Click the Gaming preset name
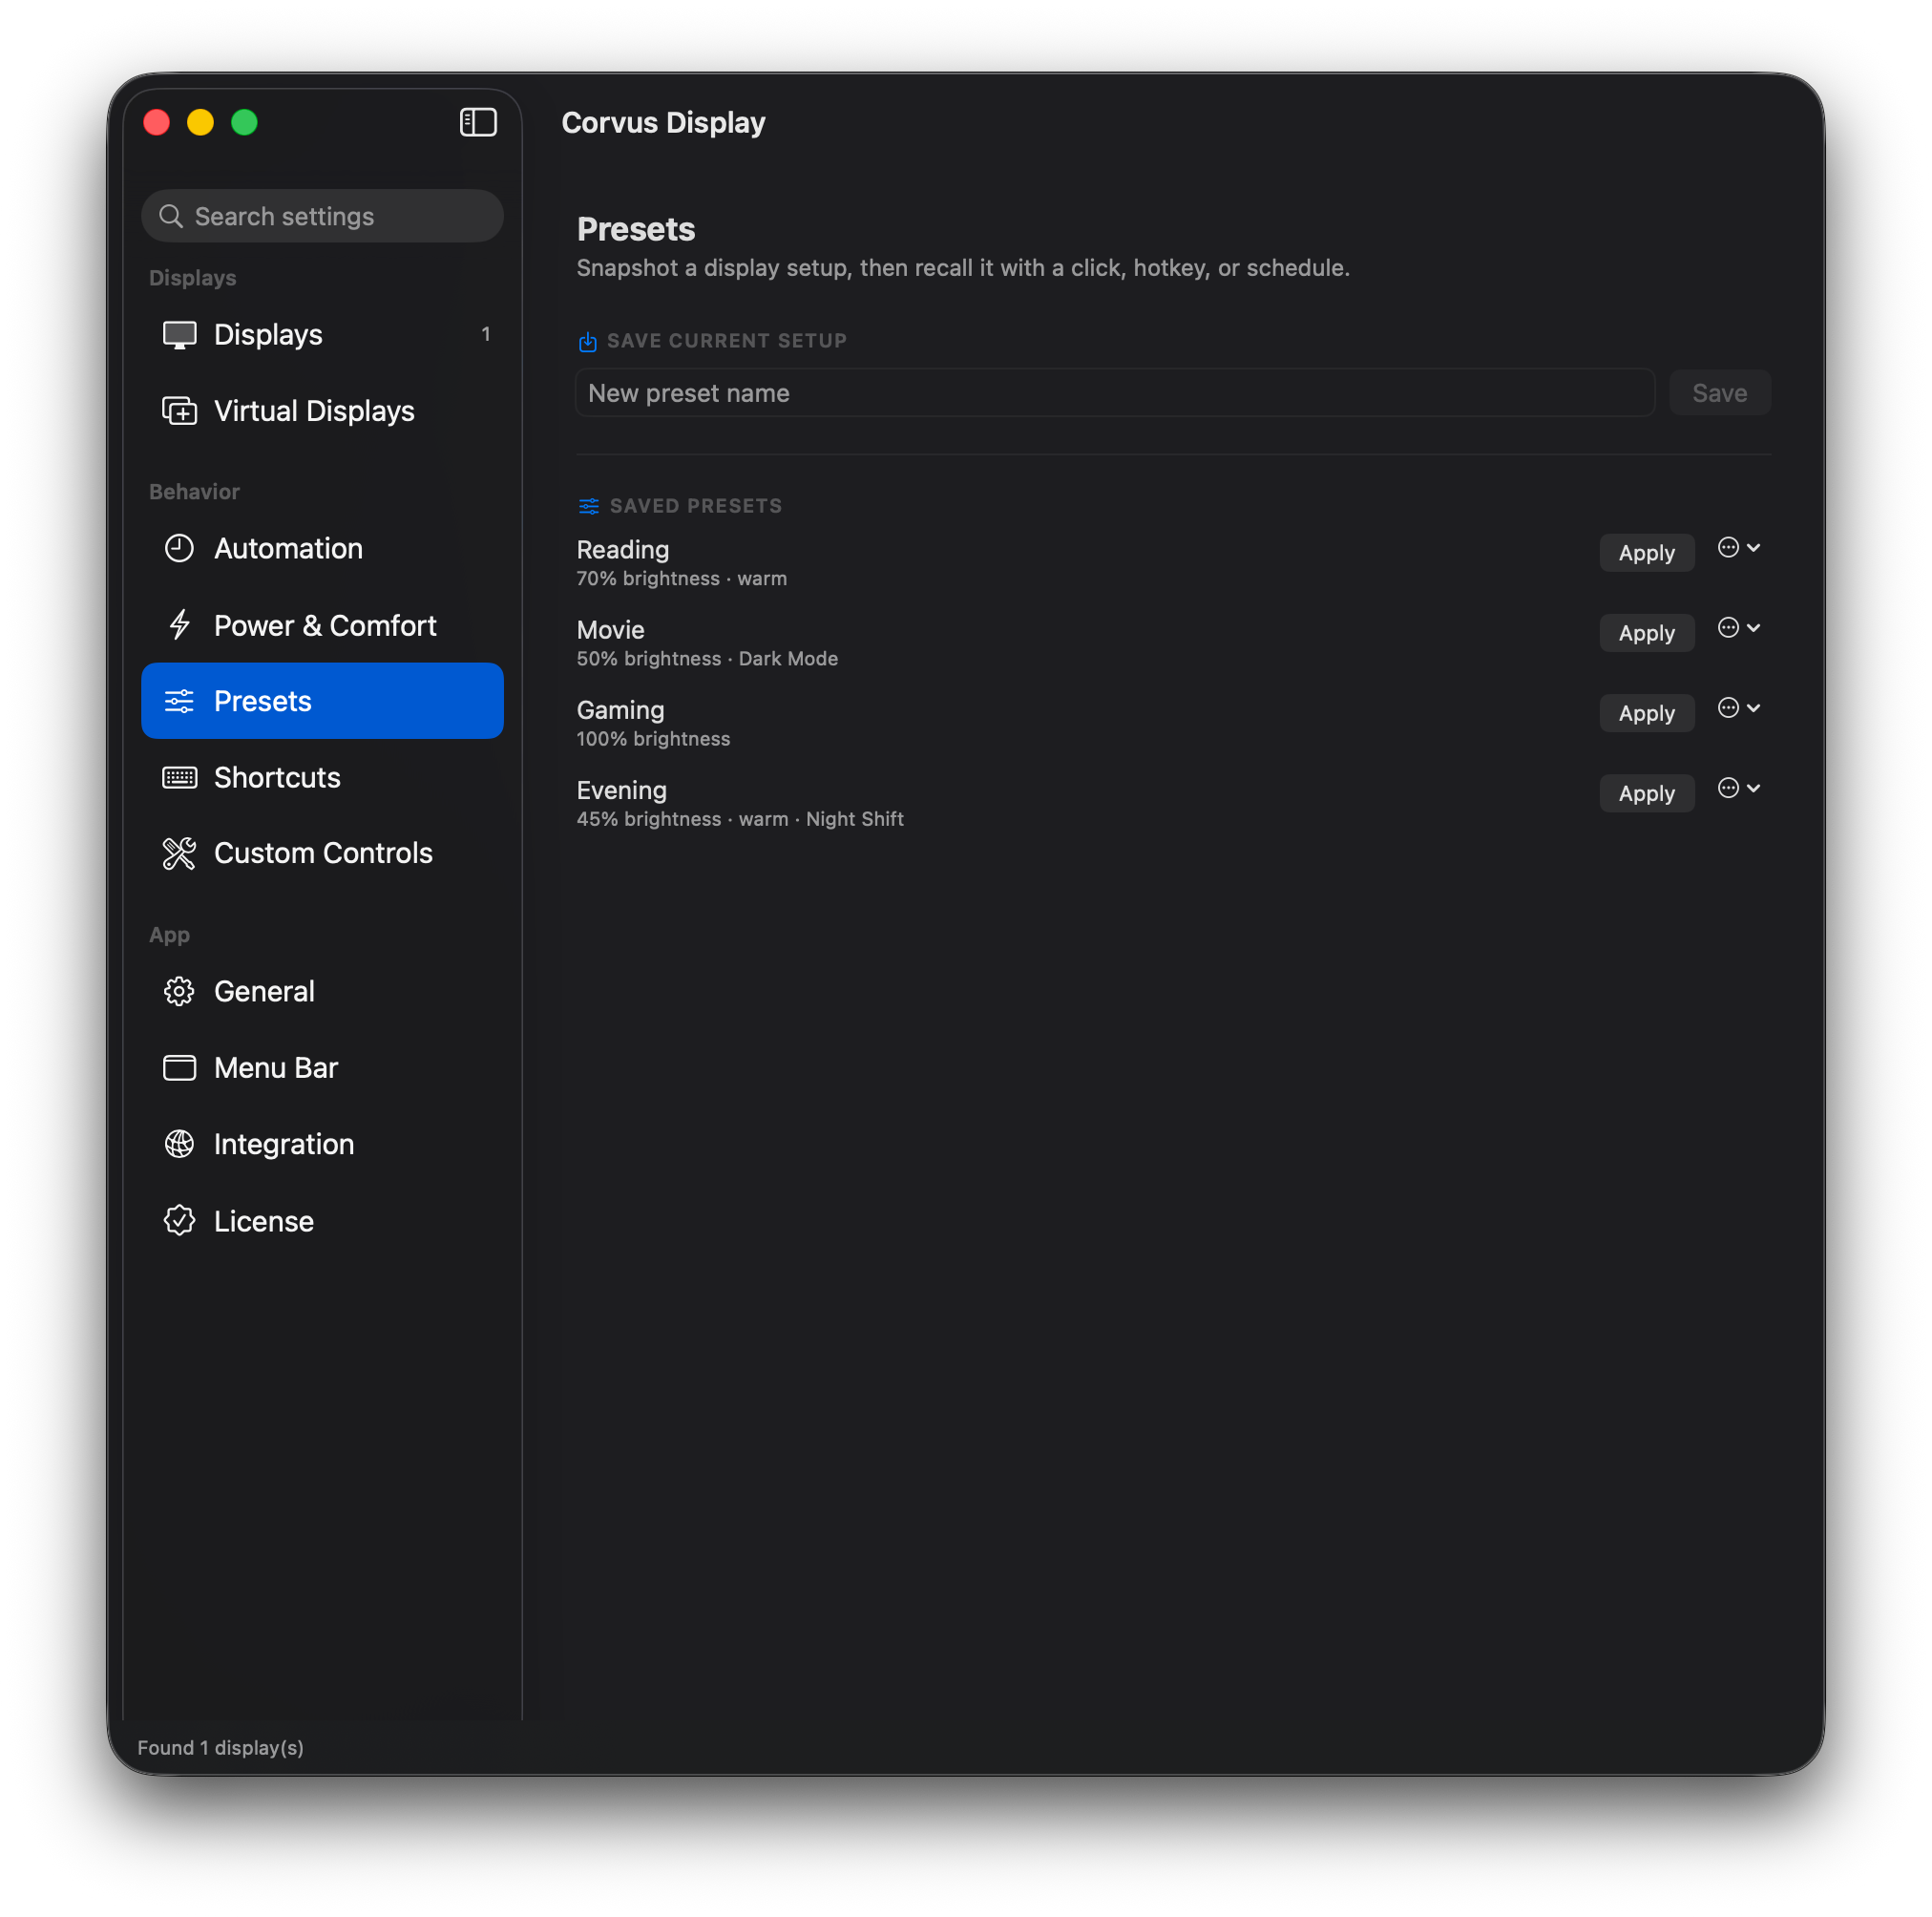Screen dimensions: 1932x1917 pyautogui.click(x=621, y=710)
